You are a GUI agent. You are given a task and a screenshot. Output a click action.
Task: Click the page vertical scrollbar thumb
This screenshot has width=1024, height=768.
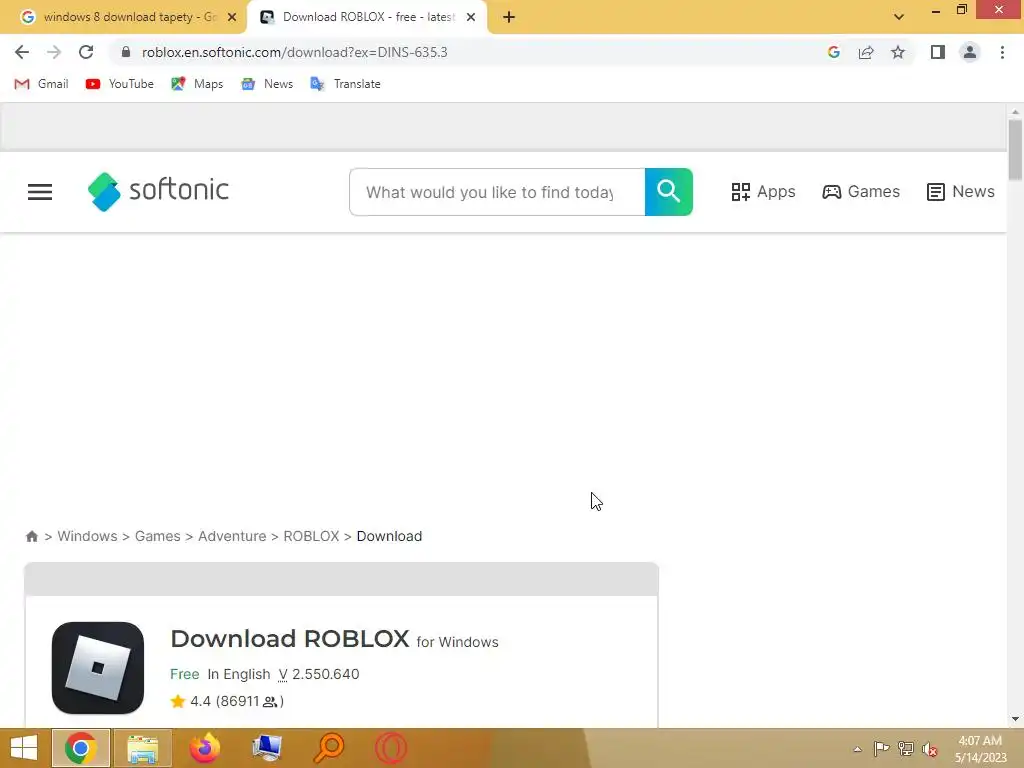click(x=1015, y=150)
